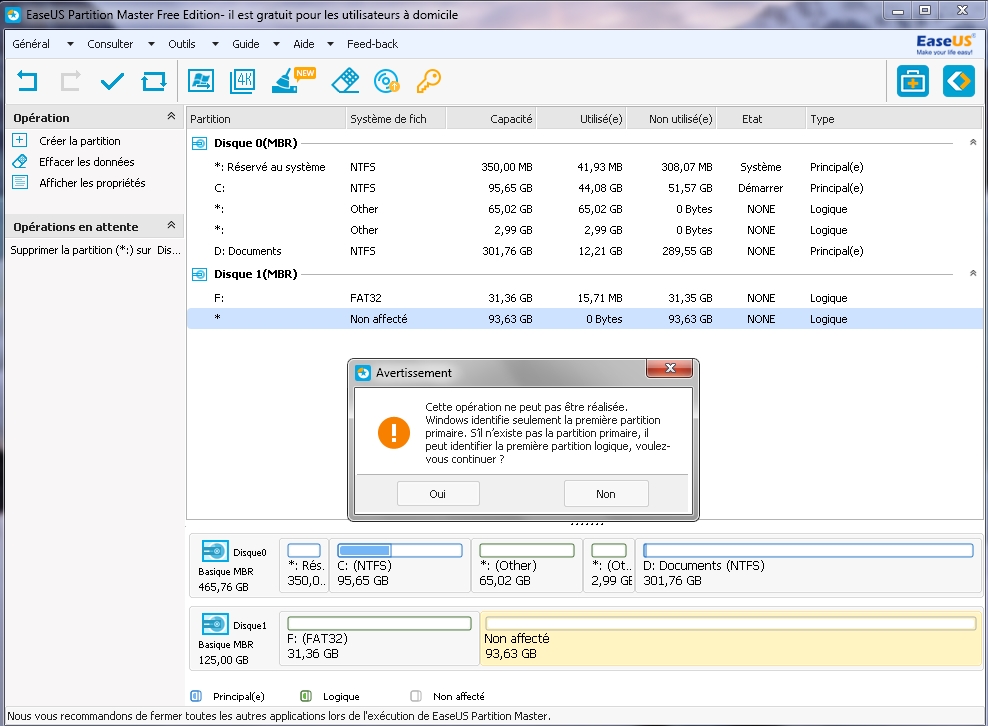The height and width of the screenshot is (726, 988).
Task: Open the Guide dropdown arrow
Action: (276, 44)
